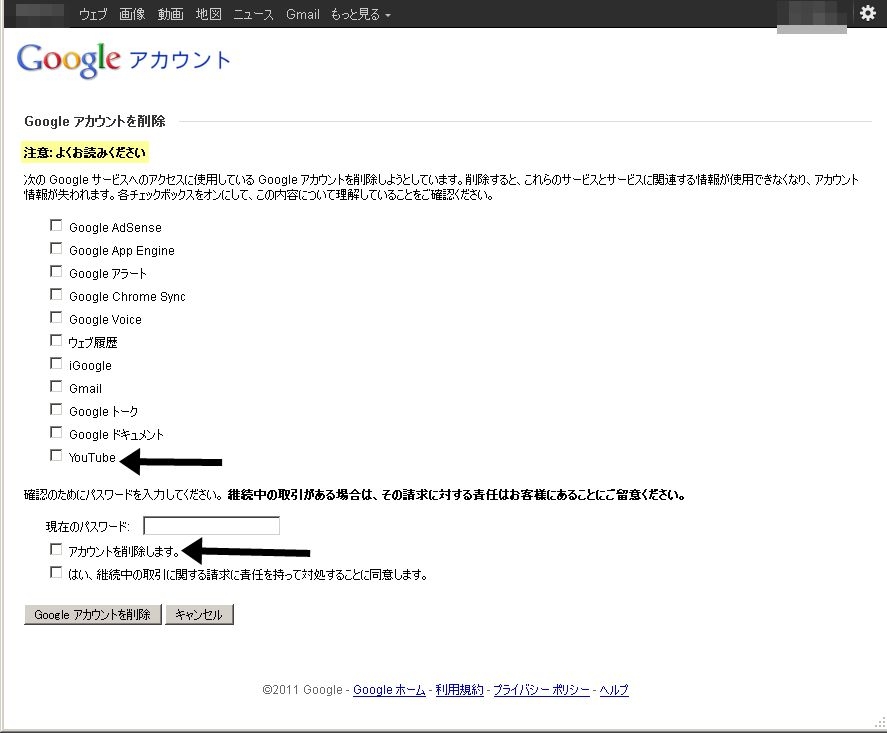Check the YouTube checkbox

click(56, 456)
